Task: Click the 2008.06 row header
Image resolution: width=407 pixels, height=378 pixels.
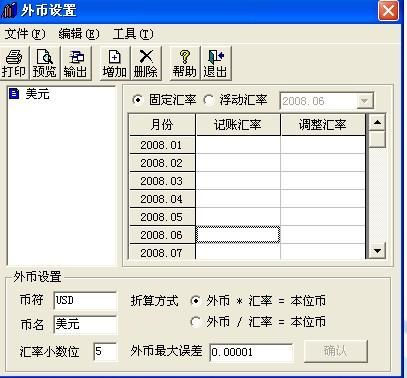Action: point(162,235)
